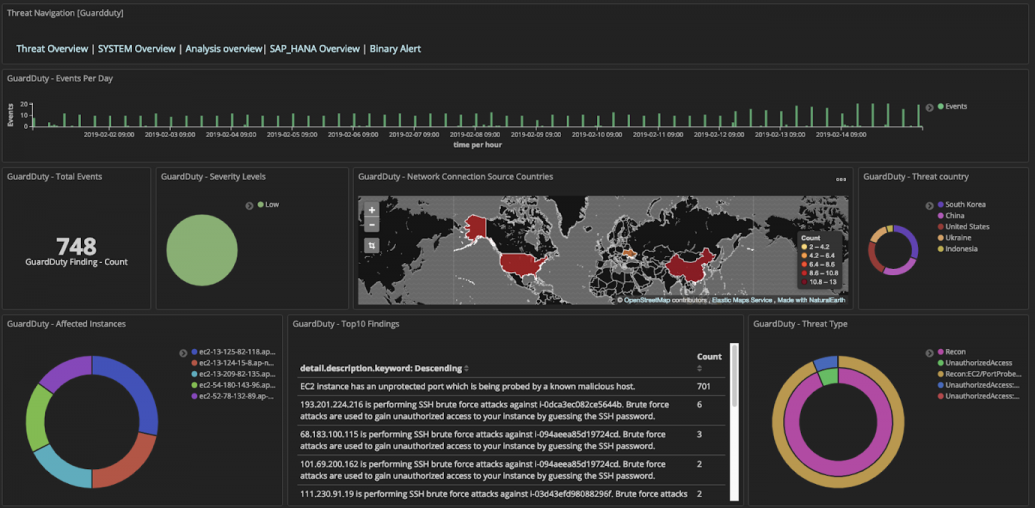
Task: Click the 6.4 – 8.6 map legend entry
Action: point(816,263)
